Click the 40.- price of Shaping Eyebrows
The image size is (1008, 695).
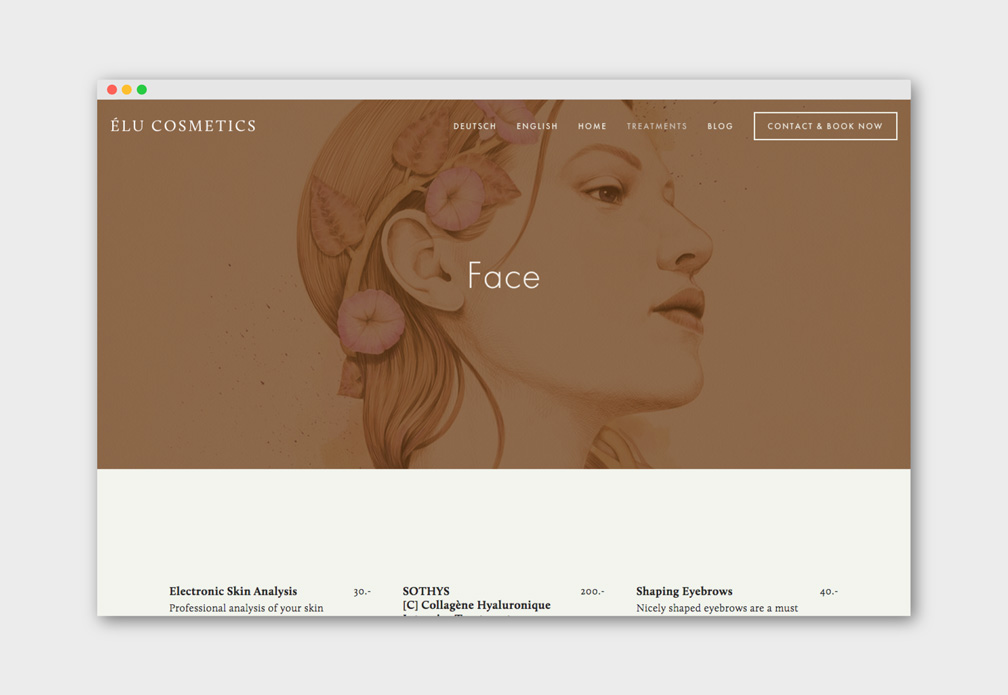tap(829, 591)
